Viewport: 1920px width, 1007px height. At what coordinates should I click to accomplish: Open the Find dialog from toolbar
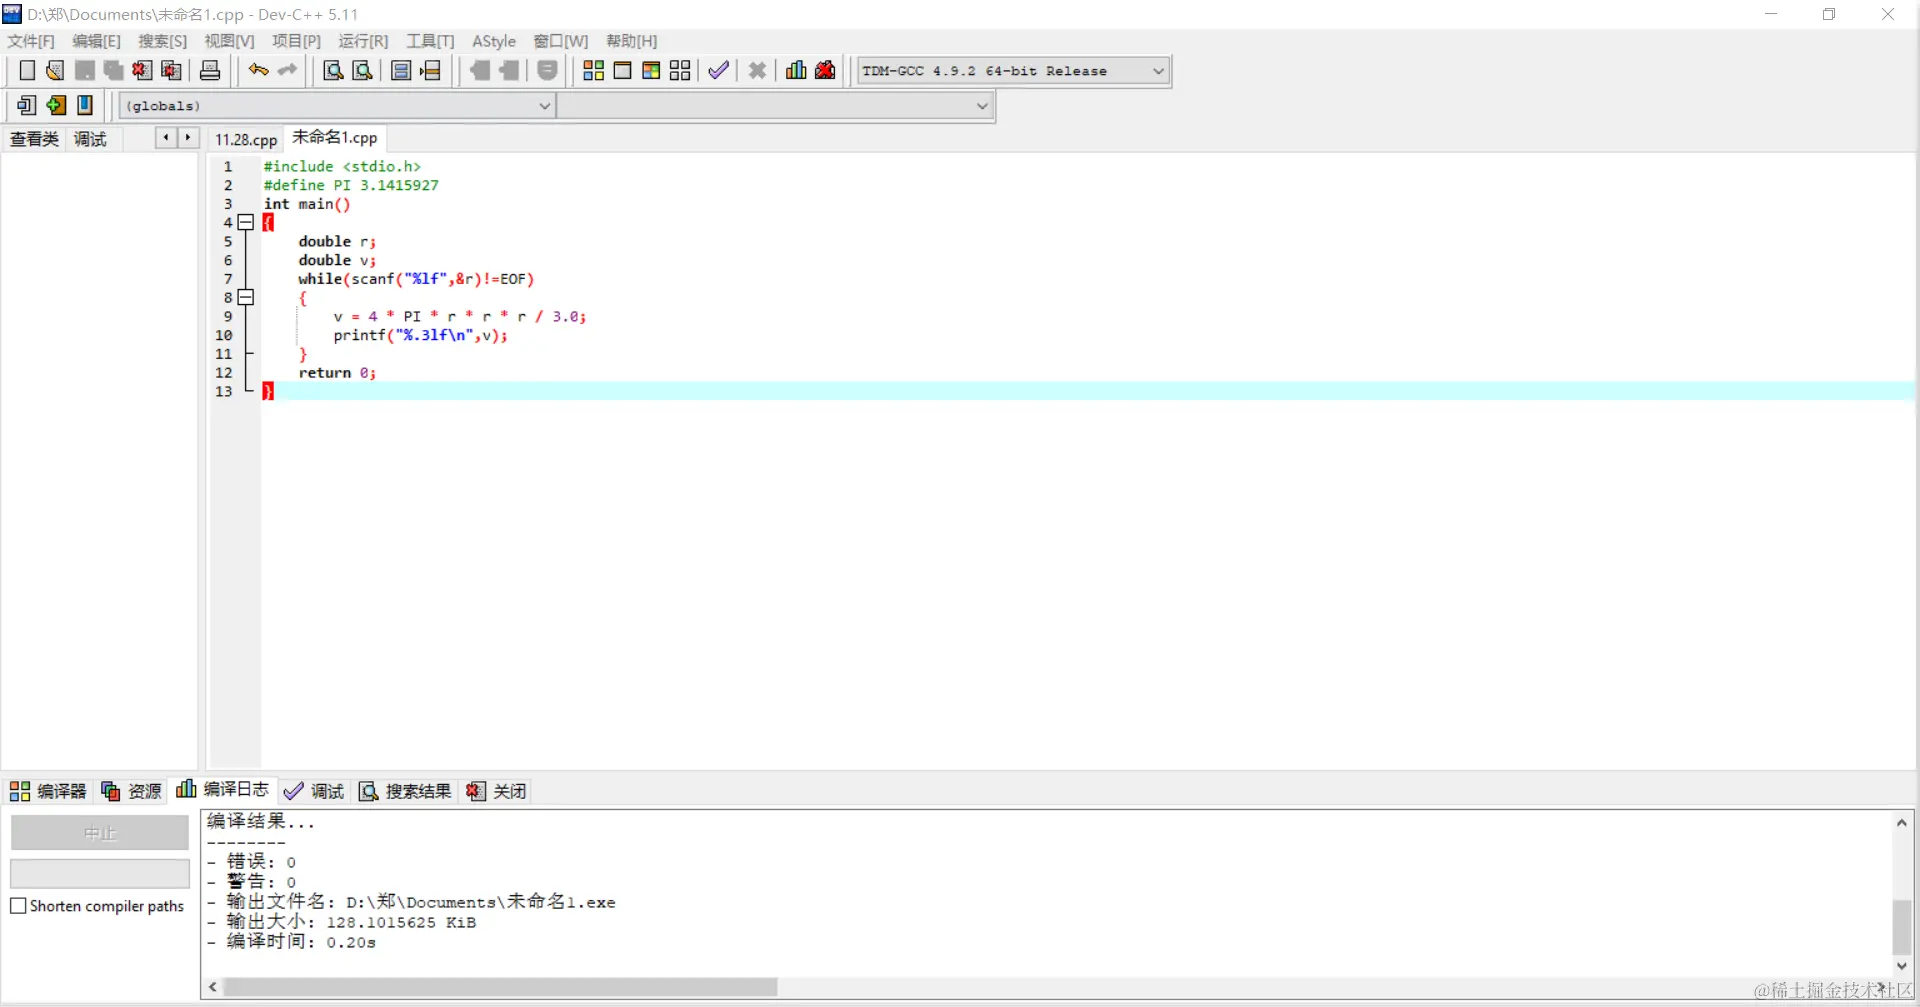(333, 70)
